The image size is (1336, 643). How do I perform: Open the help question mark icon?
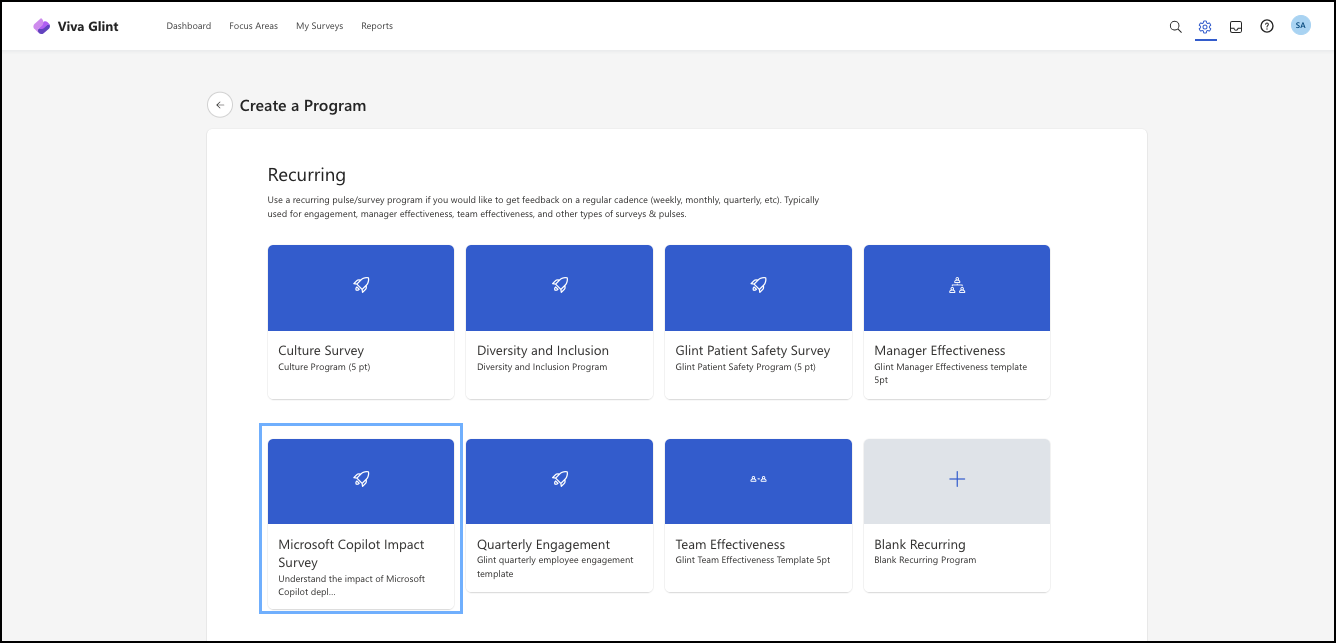[1267, 26]
